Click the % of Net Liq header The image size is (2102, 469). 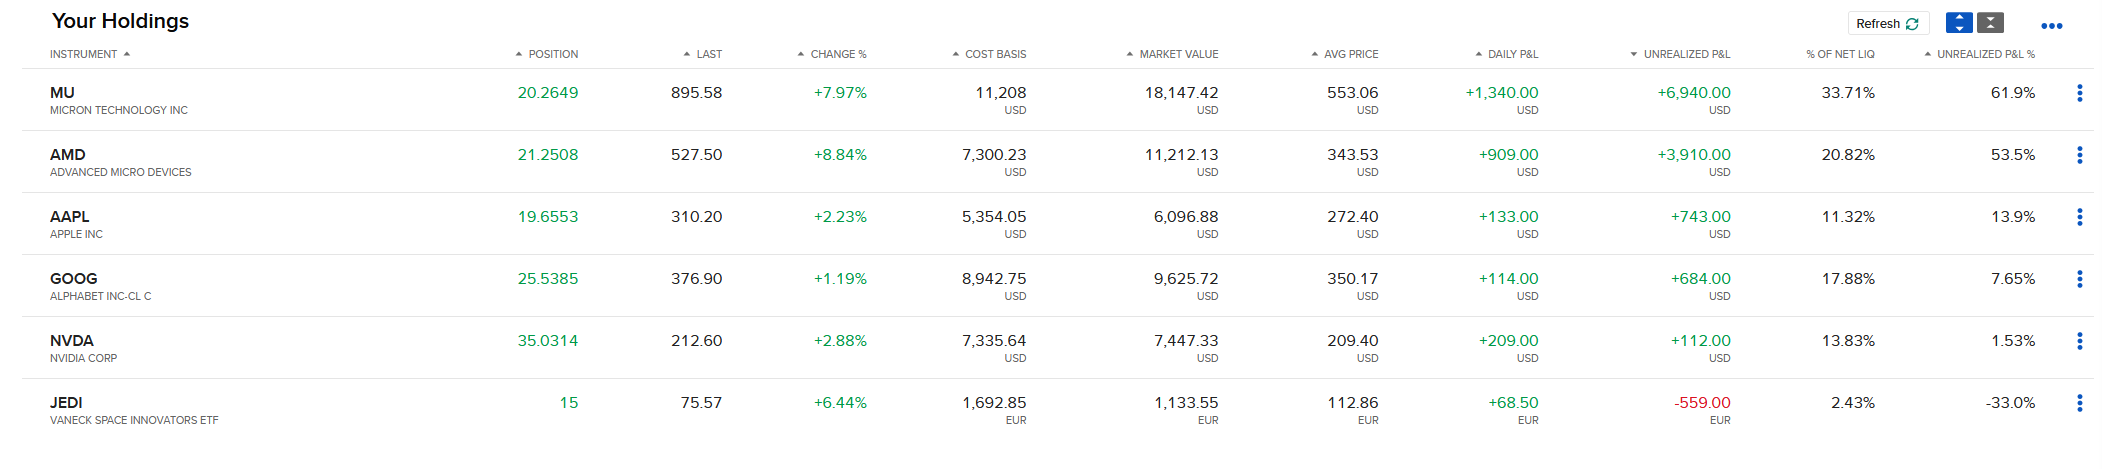coord(1840,54)
